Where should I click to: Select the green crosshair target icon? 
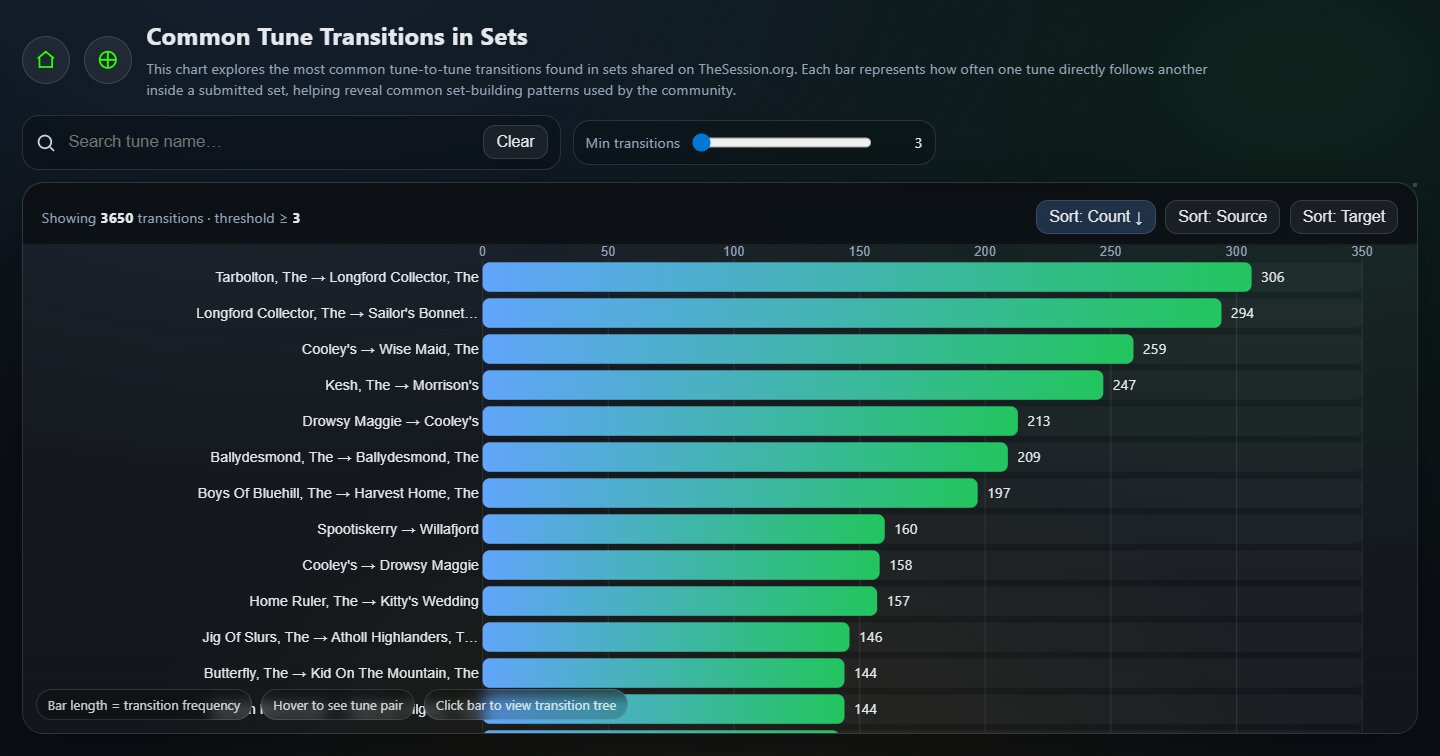pos(107,60)
